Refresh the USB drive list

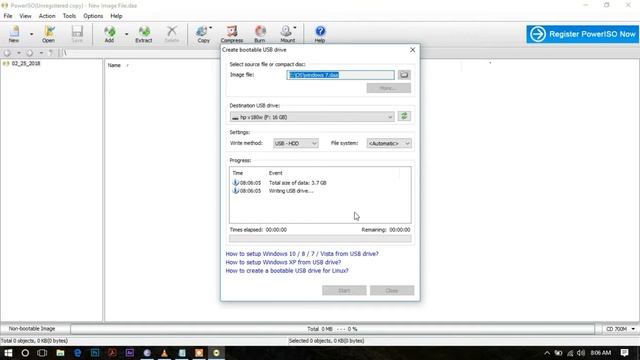point(404,116)
